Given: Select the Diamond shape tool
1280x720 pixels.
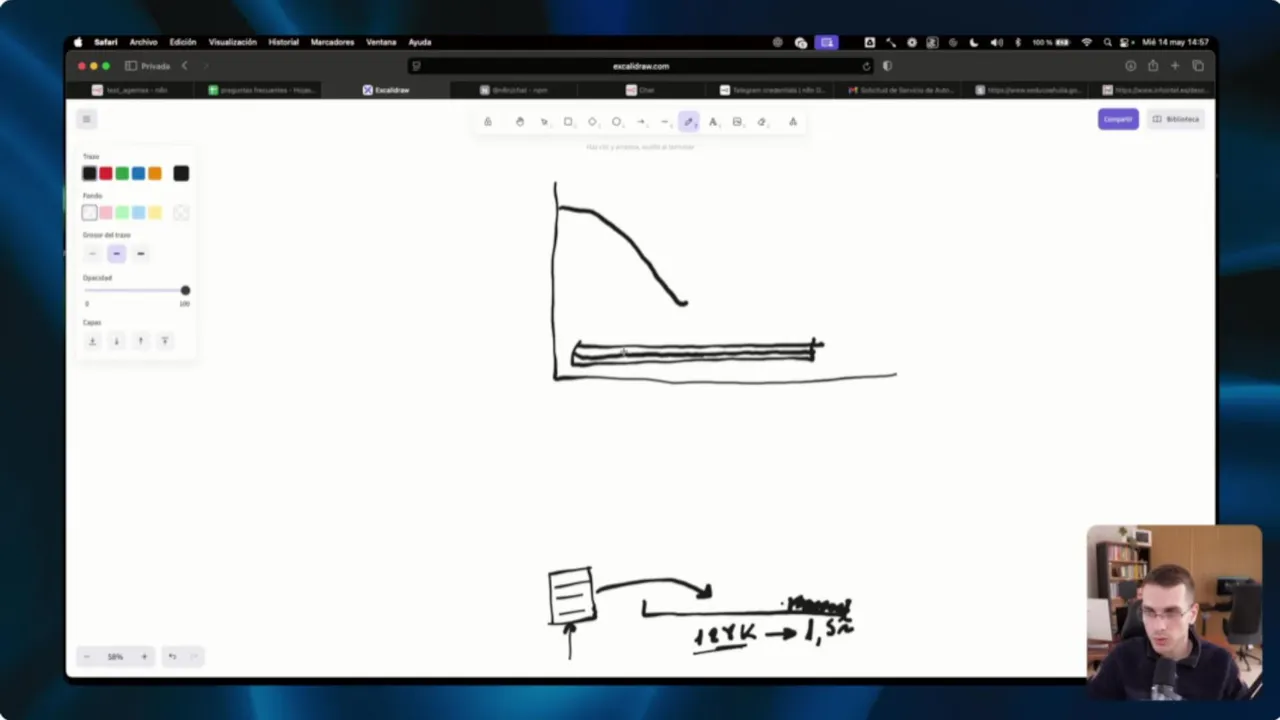Looking at the screenshot, I should [x=592, y=122].
